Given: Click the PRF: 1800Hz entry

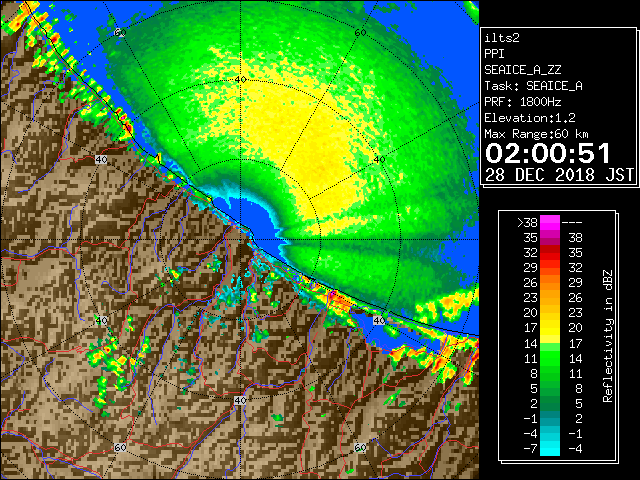Looking at the screenshot, I should 522,102.
